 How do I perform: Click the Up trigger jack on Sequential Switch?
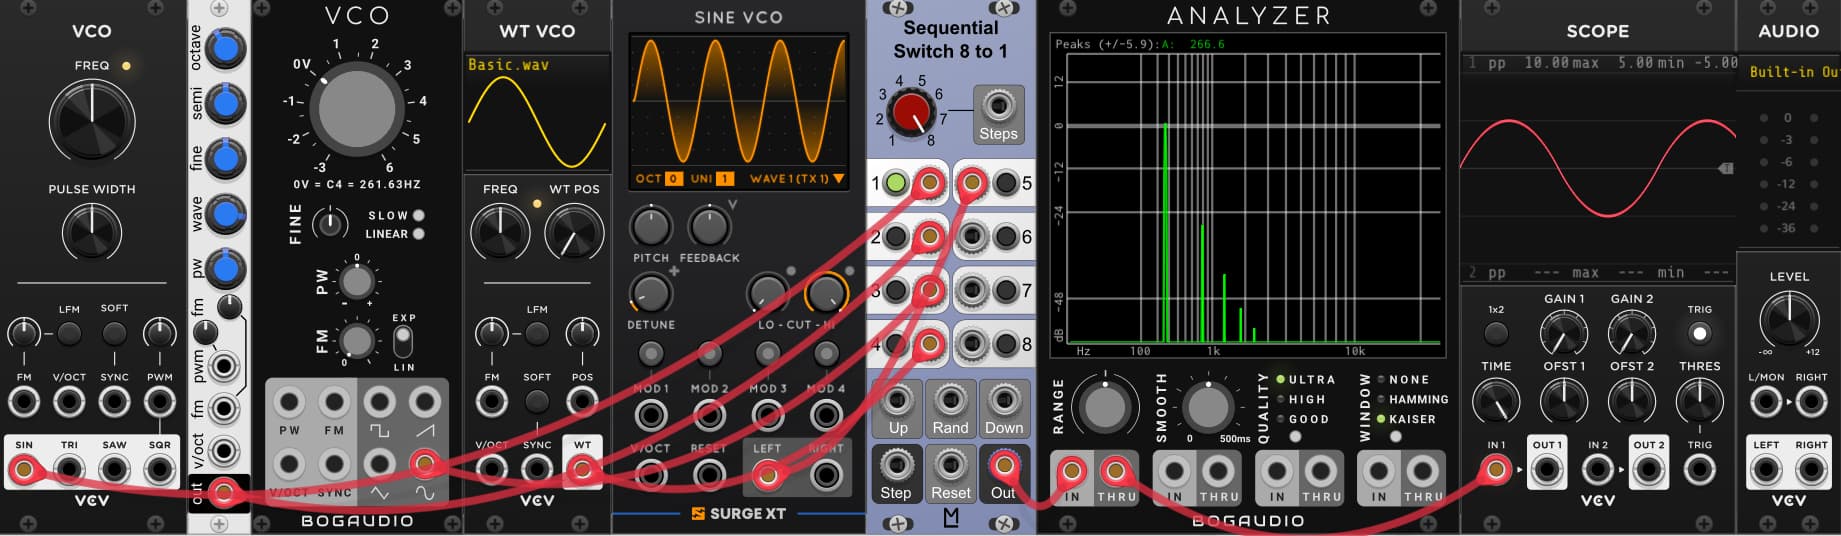click(898, 400)
